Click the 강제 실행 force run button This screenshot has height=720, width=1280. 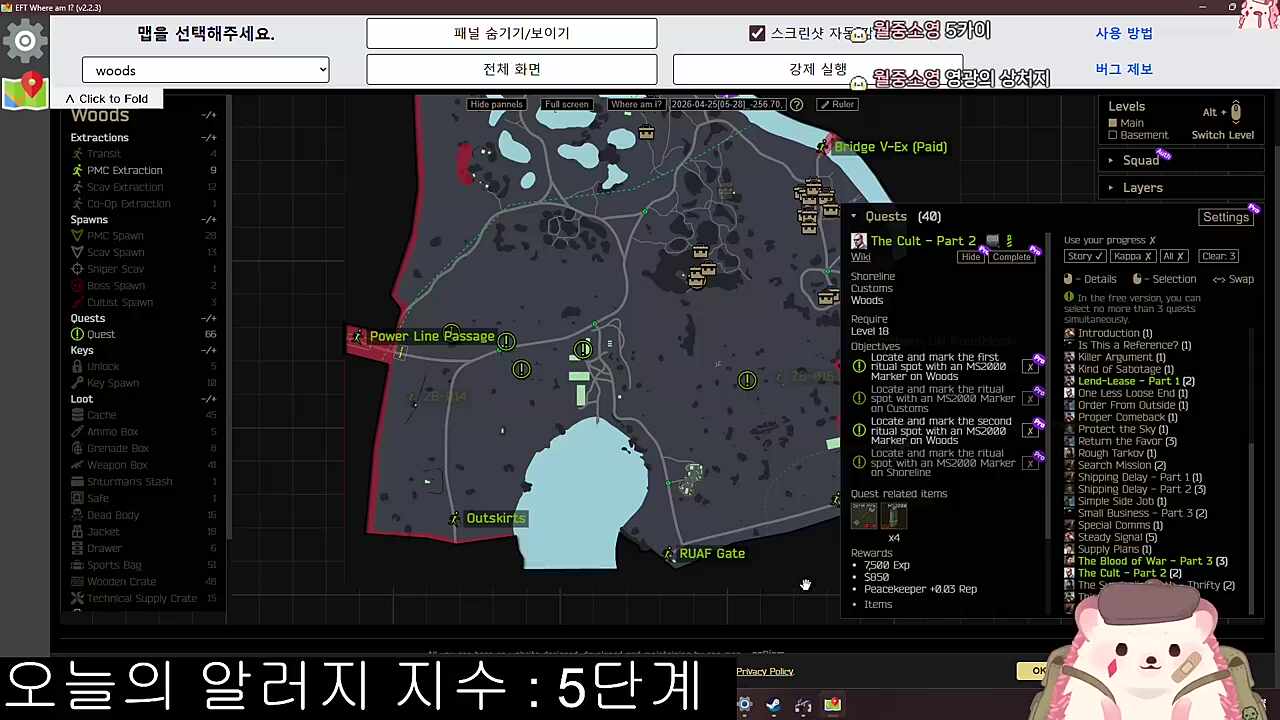click(x=817, y=69)
